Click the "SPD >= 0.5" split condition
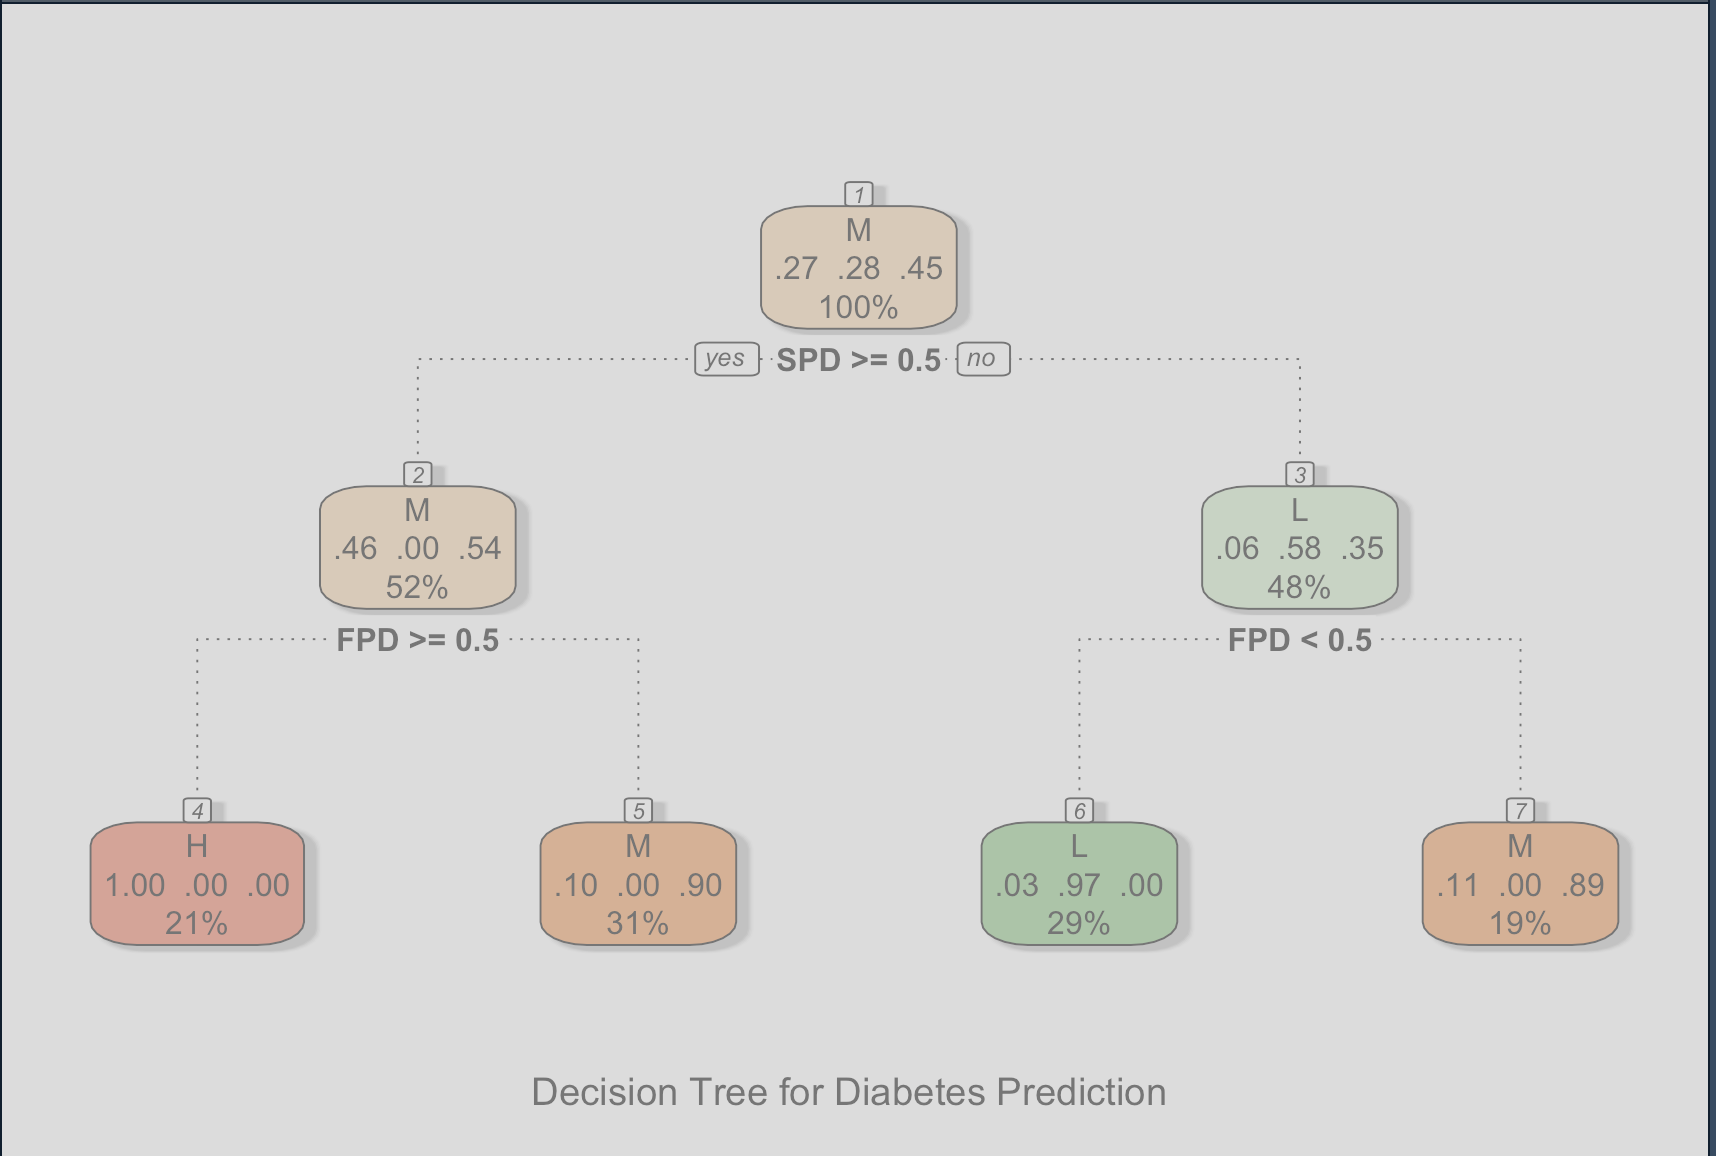Screen dimensions: 1716x1156 859,360
